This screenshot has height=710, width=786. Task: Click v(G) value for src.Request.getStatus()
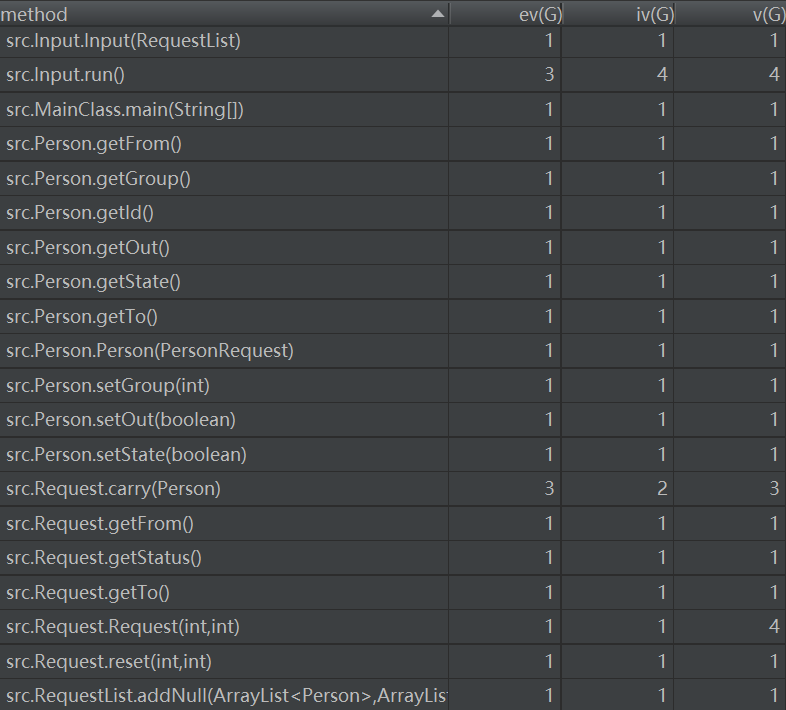(774, 558)
